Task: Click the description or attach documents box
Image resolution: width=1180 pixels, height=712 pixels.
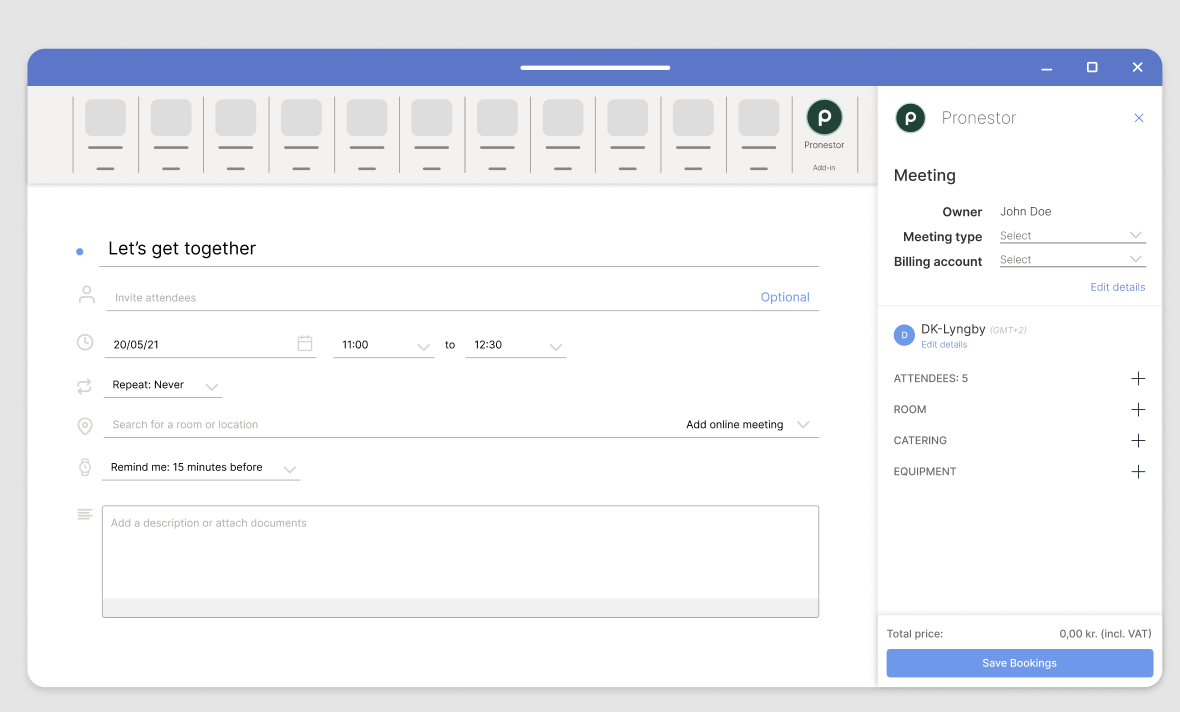Action: [x=461, y=561]
